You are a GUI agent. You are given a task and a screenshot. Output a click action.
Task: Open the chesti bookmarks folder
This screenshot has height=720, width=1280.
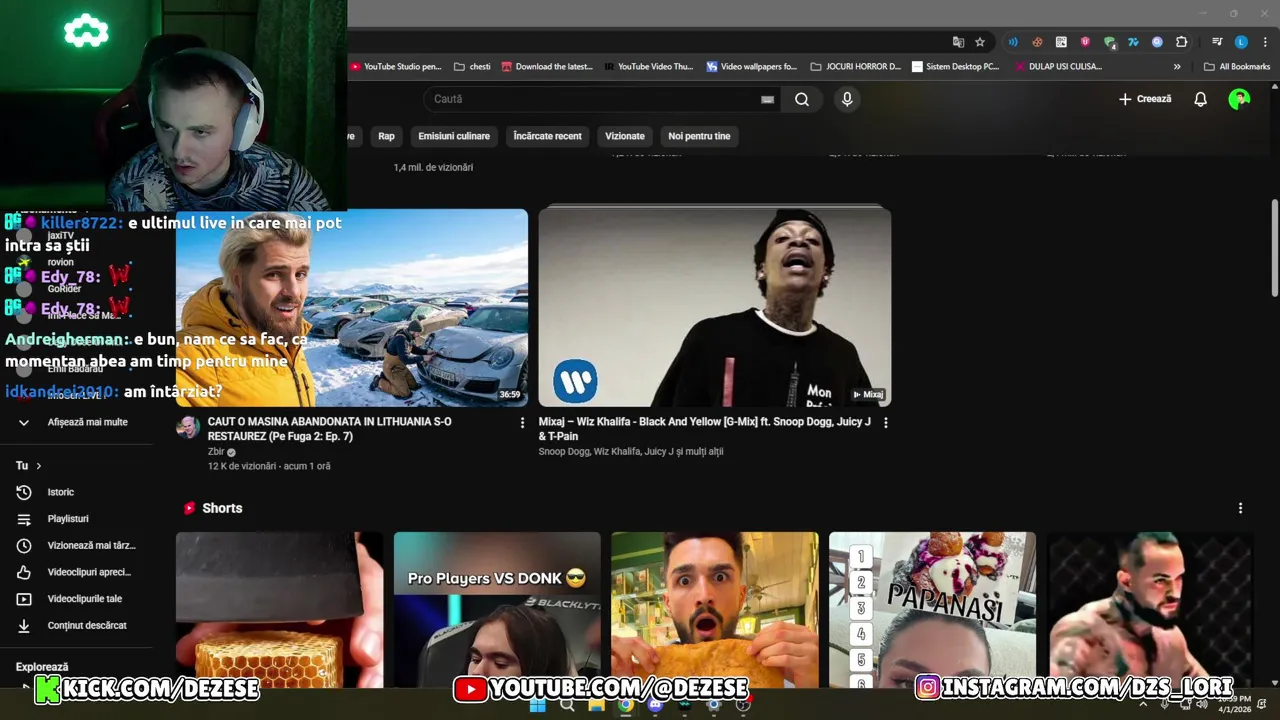pyautogui.click(x=472, y=67)
